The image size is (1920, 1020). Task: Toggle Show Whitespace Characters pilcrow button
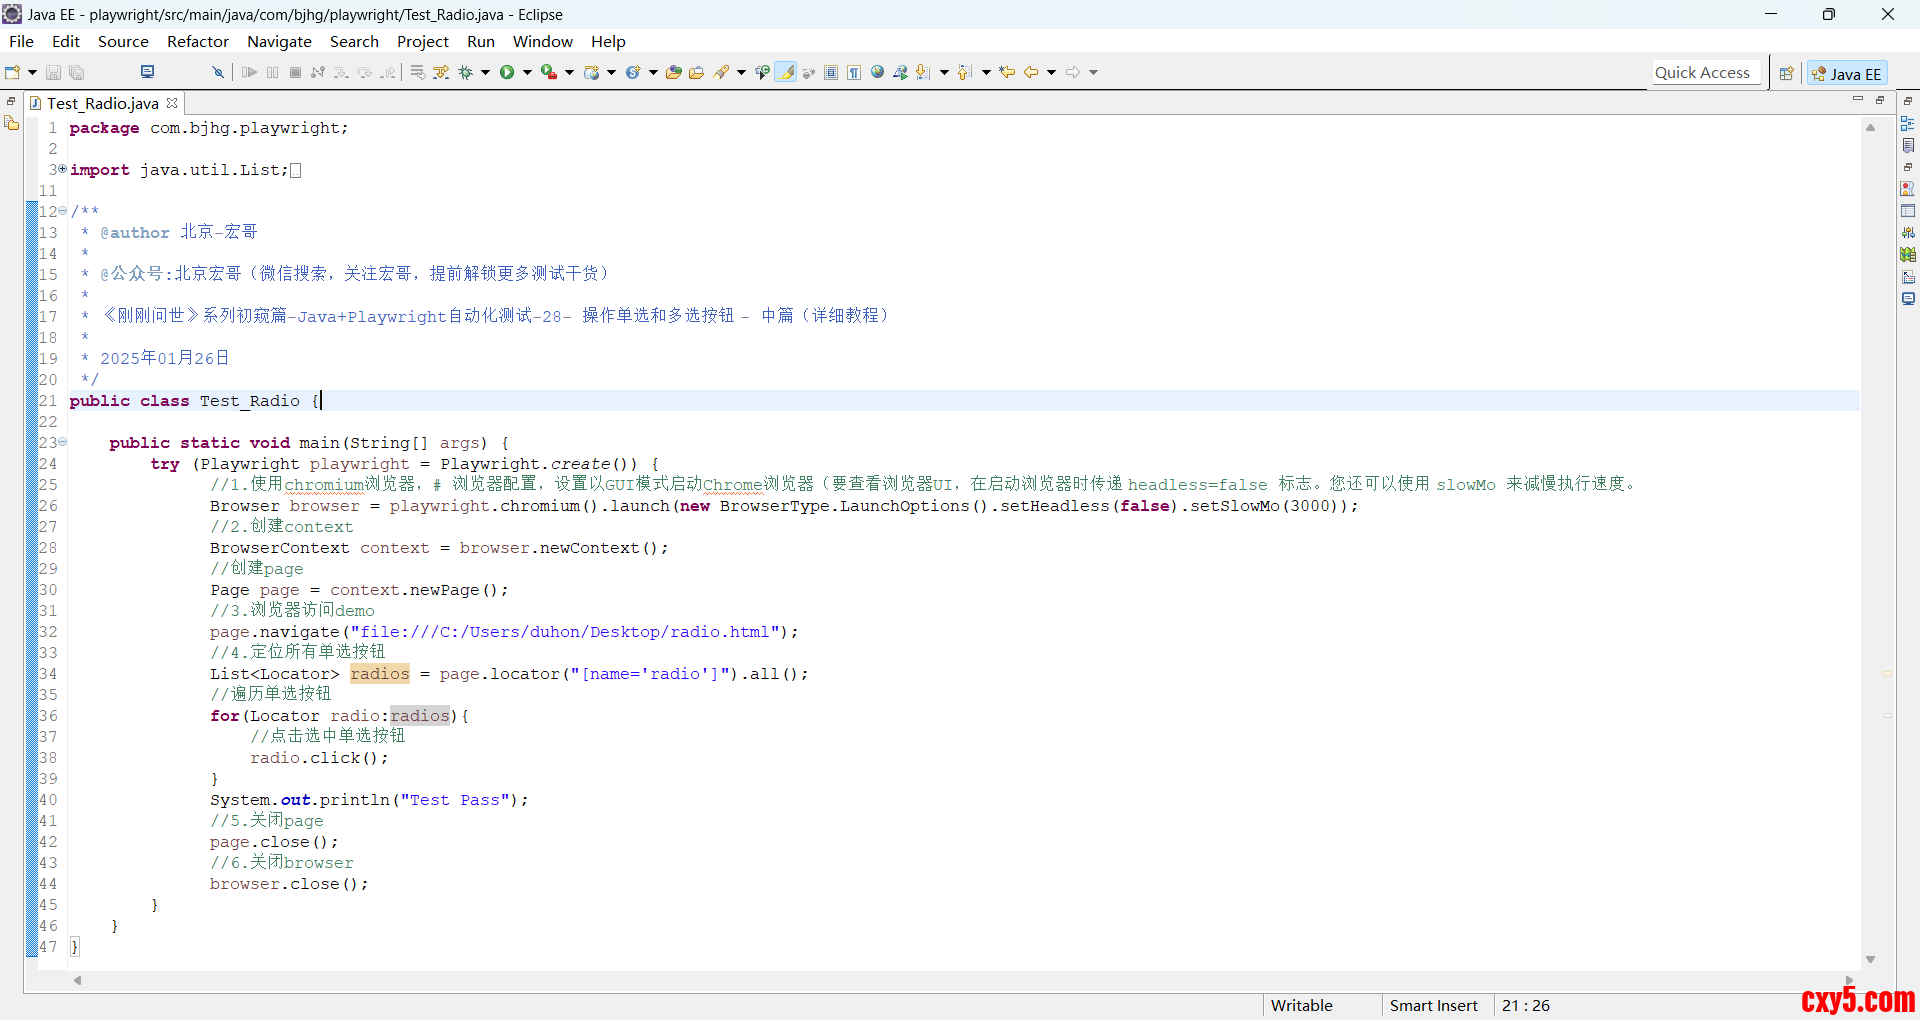click(x=854, y=72)
